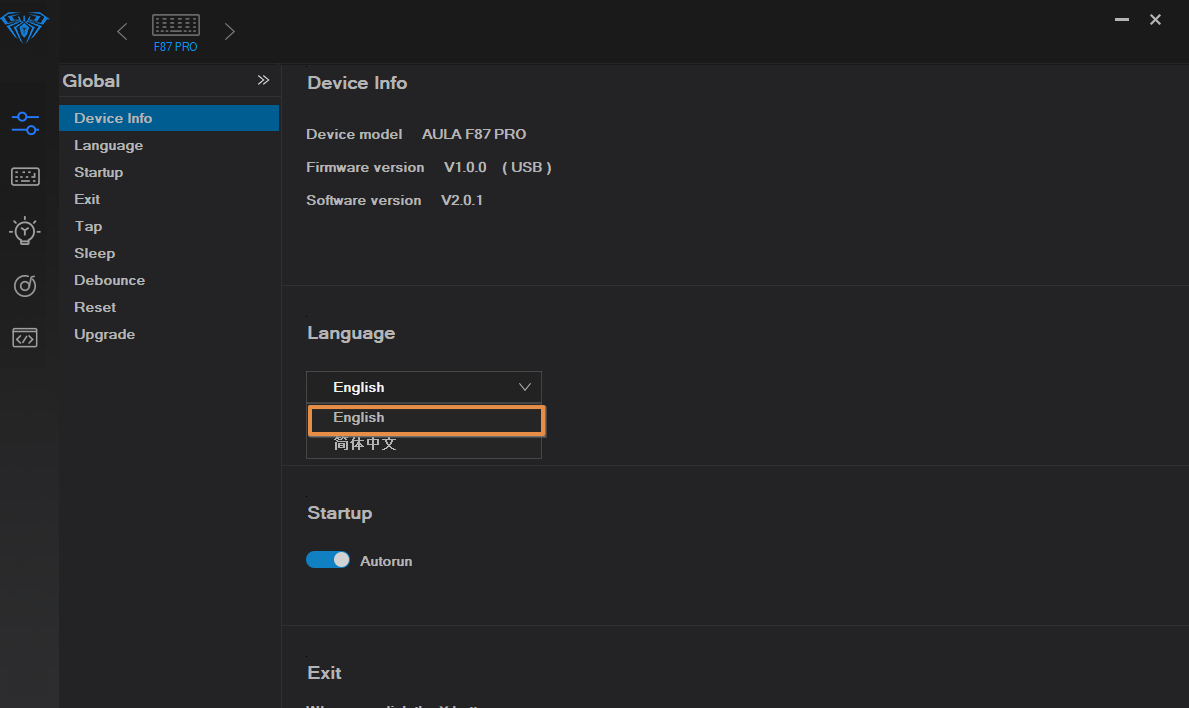Click the Exit section heading
The height and width of the screenshot is (708, 1189).
click(x=325, y=673)
